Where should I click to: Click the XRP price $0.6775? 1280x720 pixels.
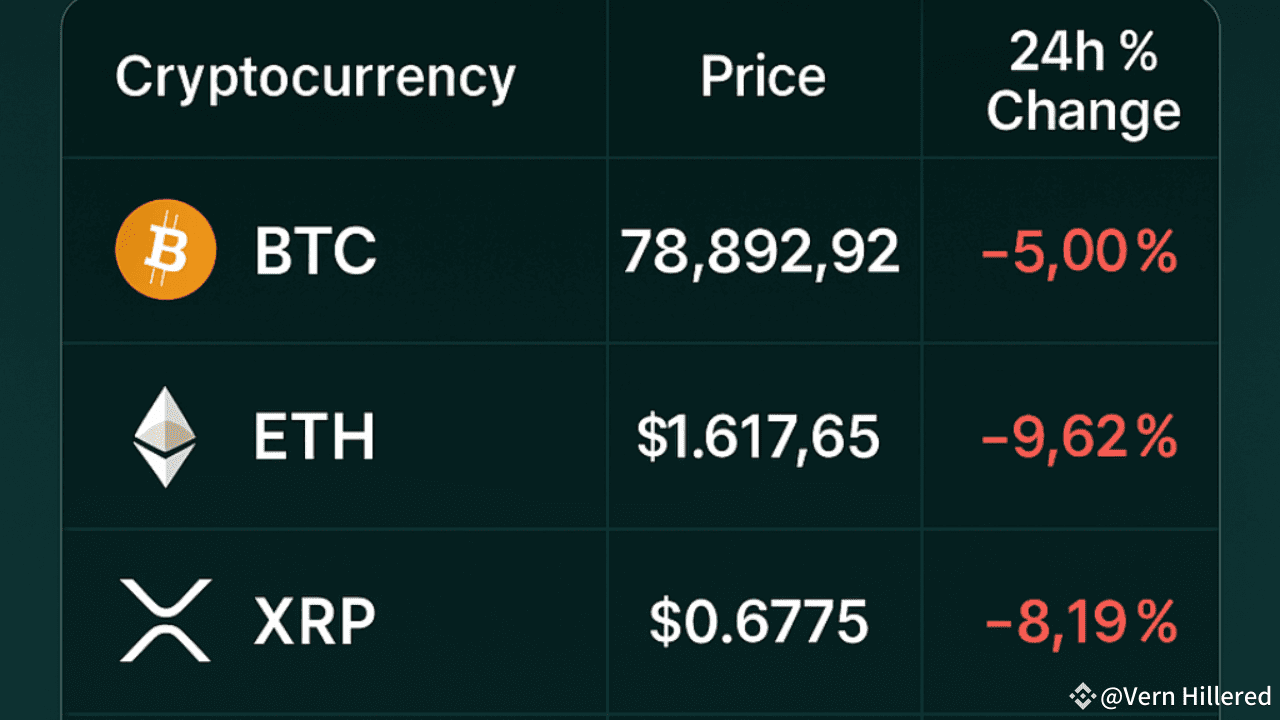coord(758,621)
